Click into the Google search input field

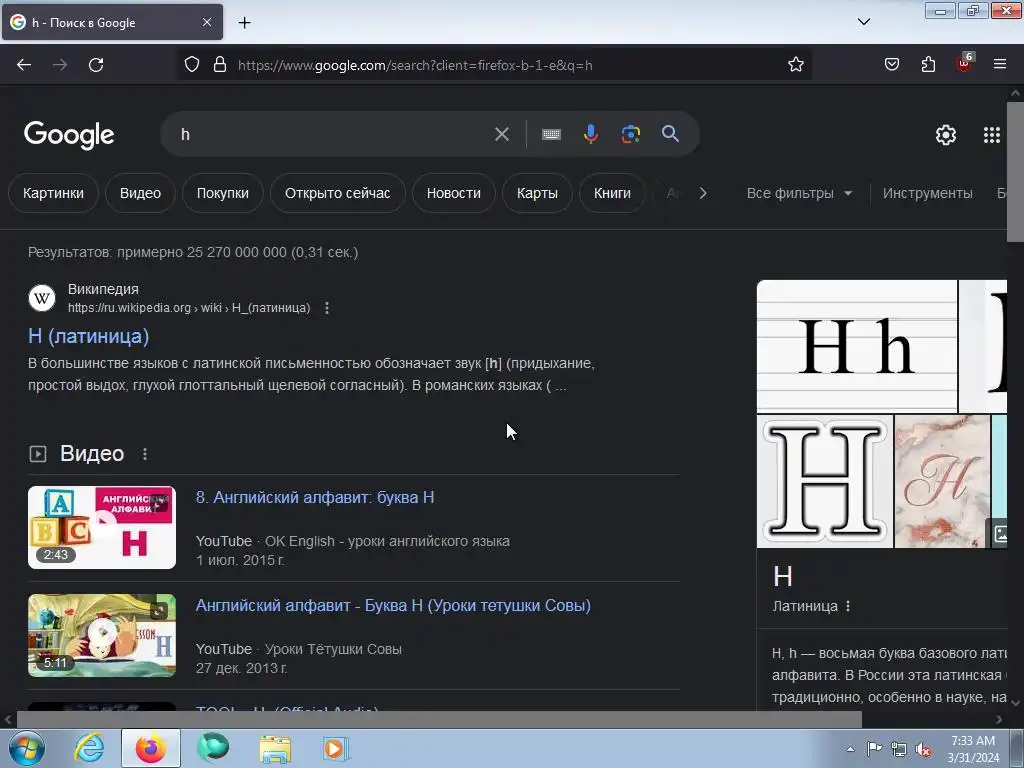[x=330, y=134]
